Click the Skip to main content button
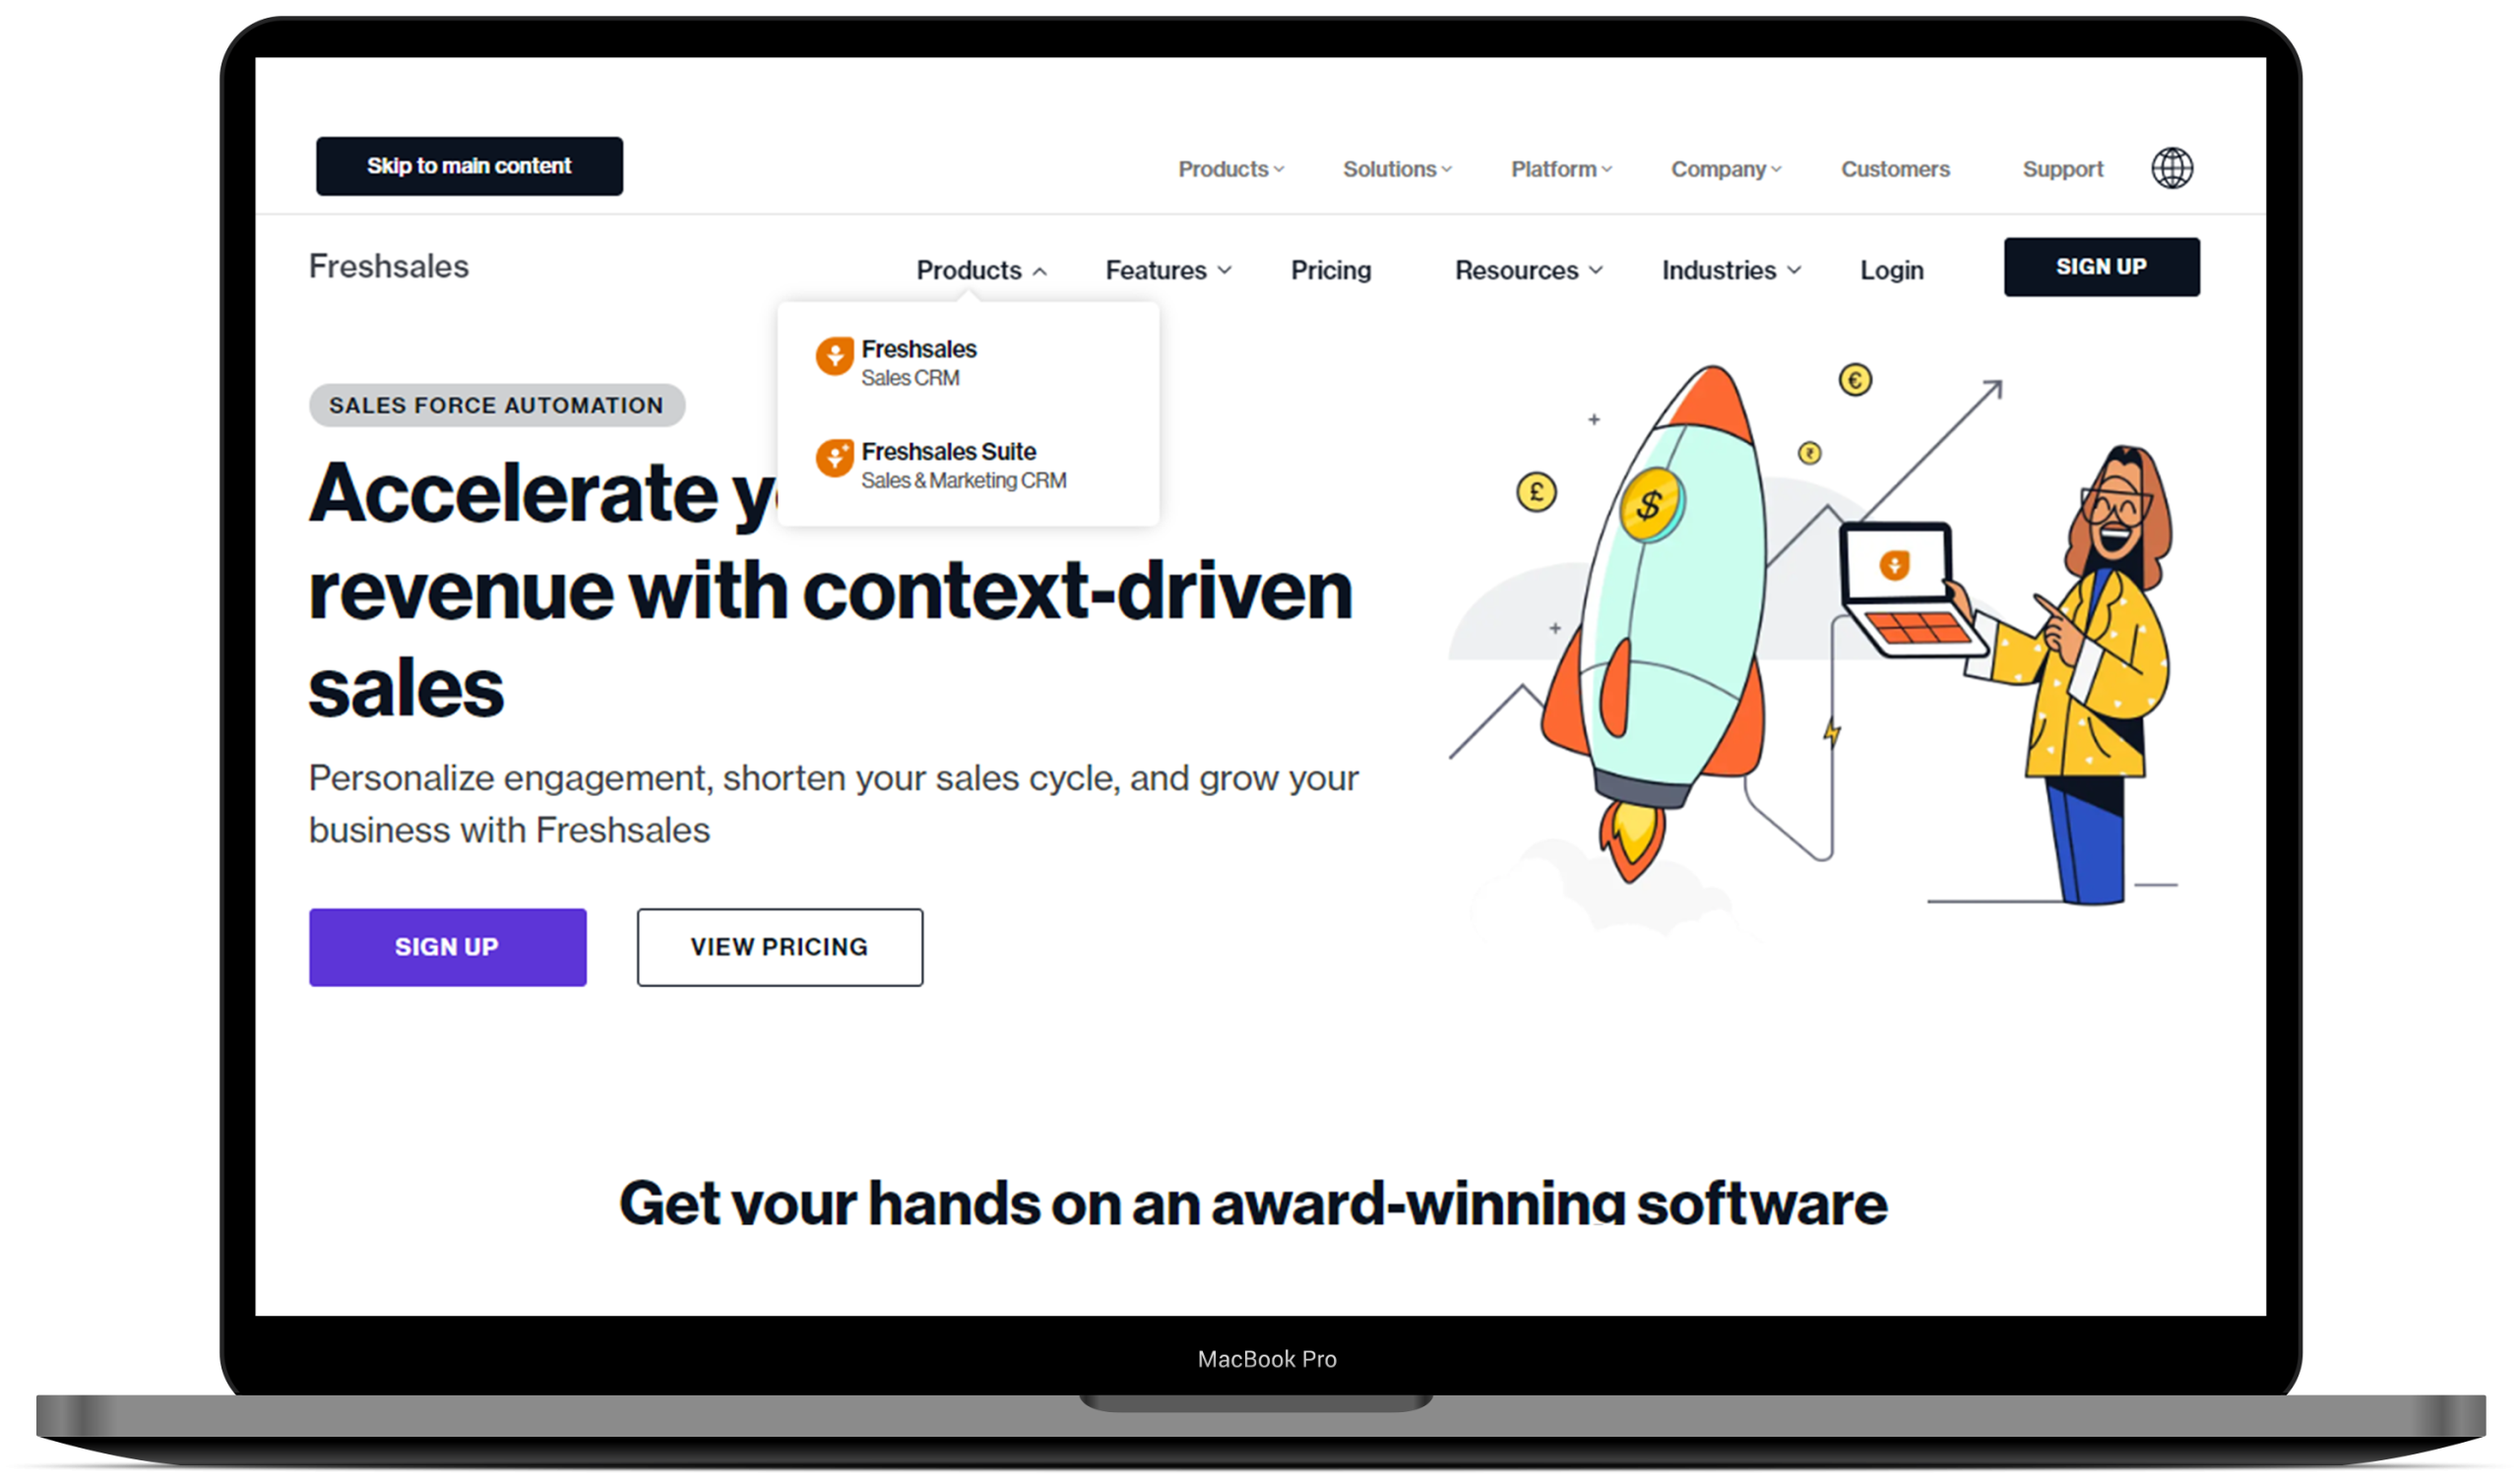 pyautogui.click(x=467, y=164)
